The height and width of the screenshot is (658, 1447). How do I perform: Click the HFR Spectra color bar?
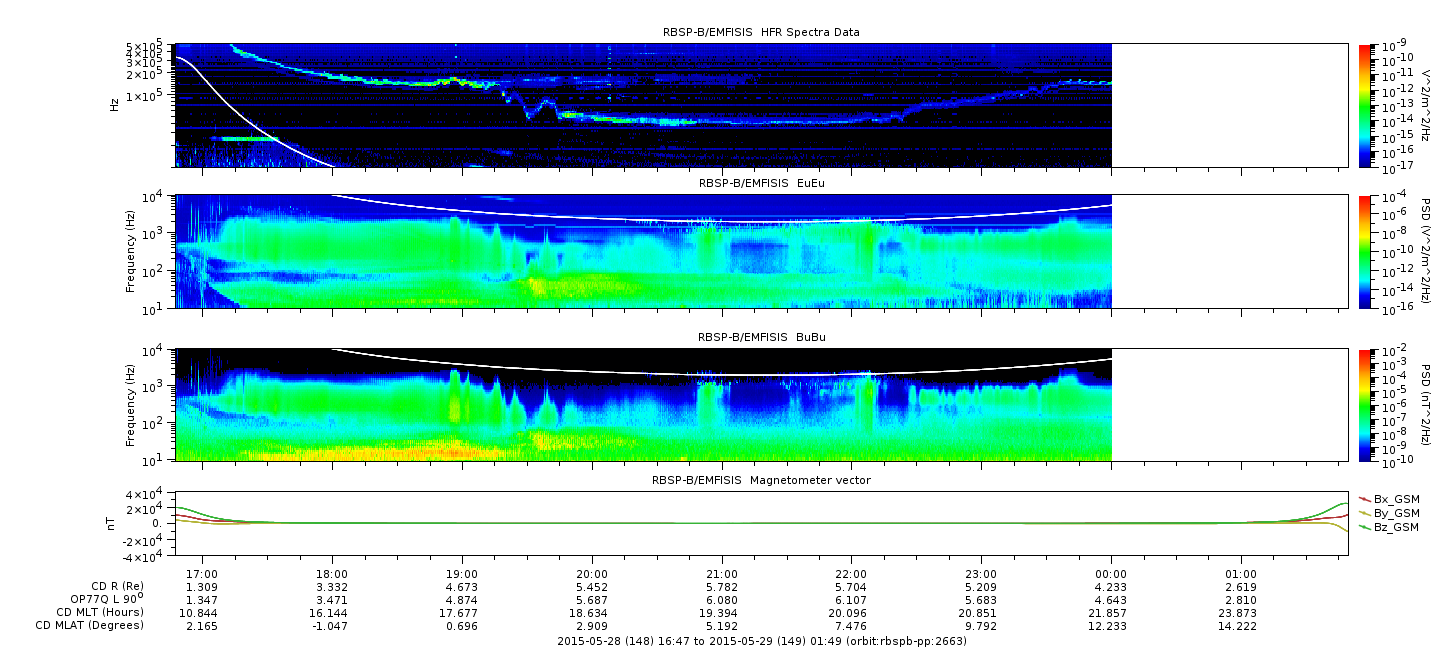1366,106
